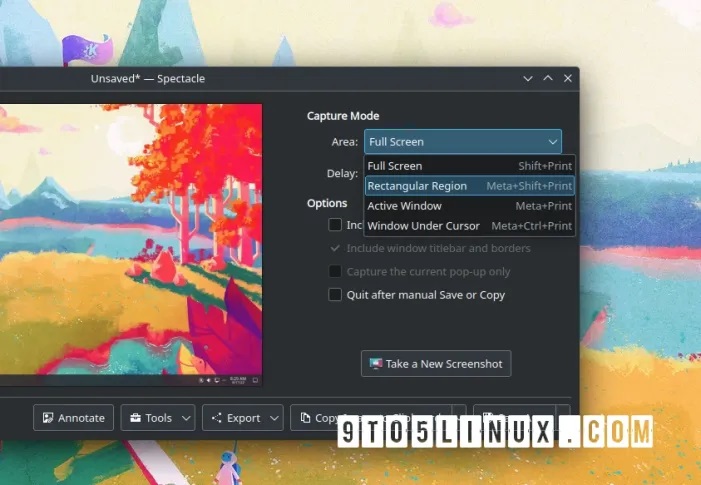Screen dimensions: 701x485
Task: Toggle the partly hidden 'Inc' checkbox under Options
Action: coord(335,225)
